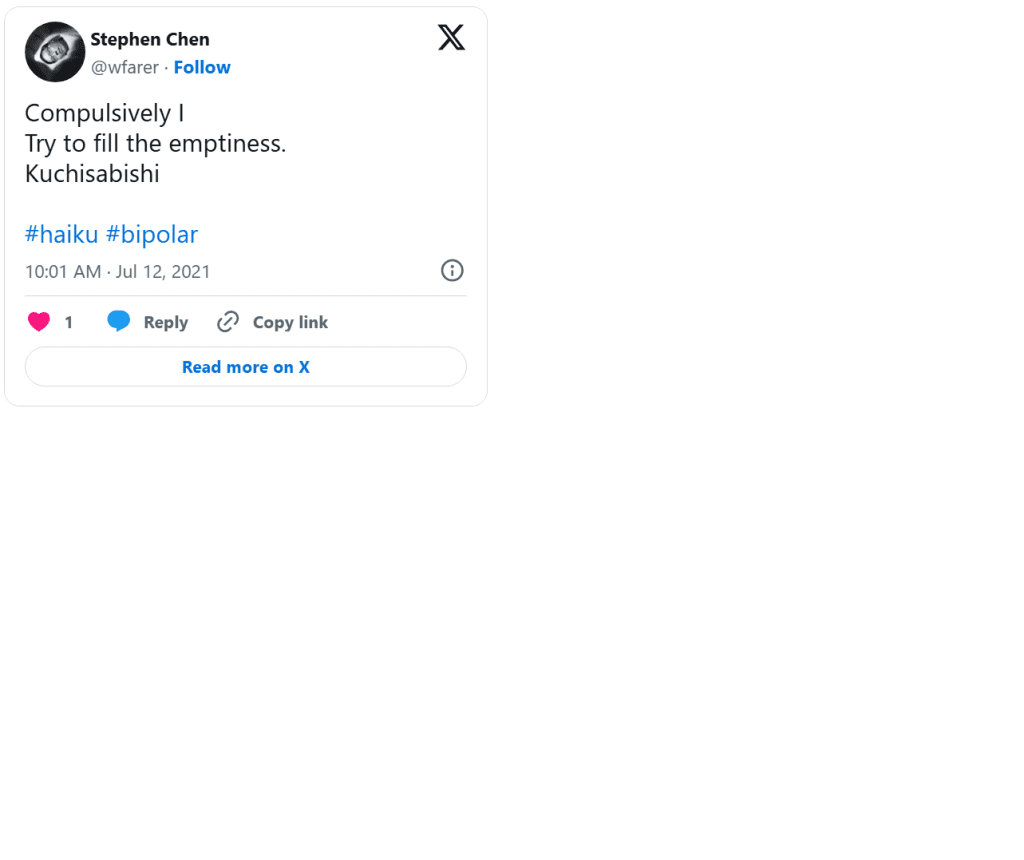This screenshot has height=860, width=1024.
Task: Click the X logo on the tweet
Action: [451, 38]
